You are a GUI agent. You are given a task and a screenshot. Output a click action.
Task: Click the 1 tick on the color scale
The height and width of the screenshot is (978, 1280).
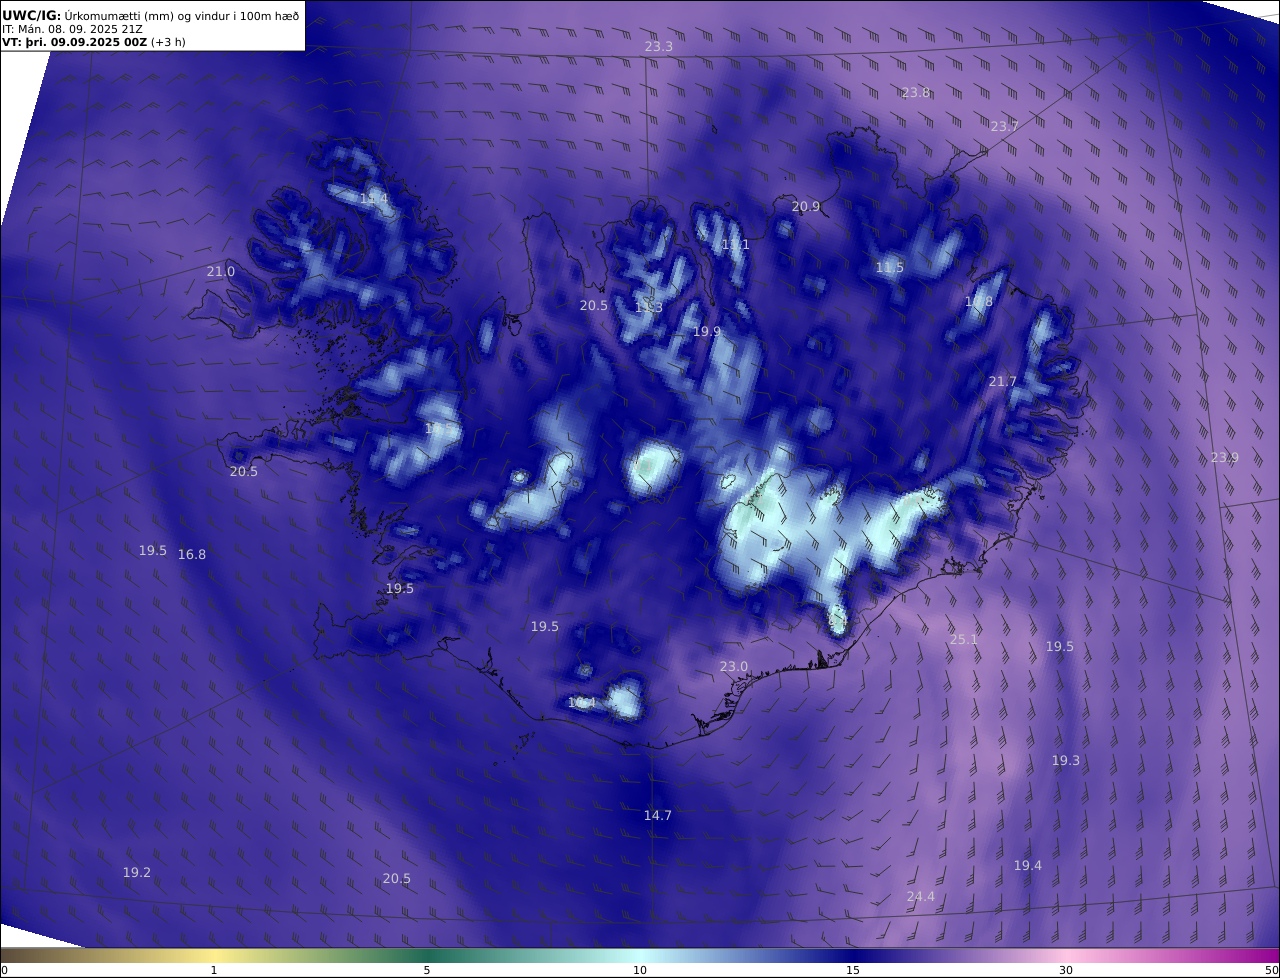(214, 970)
